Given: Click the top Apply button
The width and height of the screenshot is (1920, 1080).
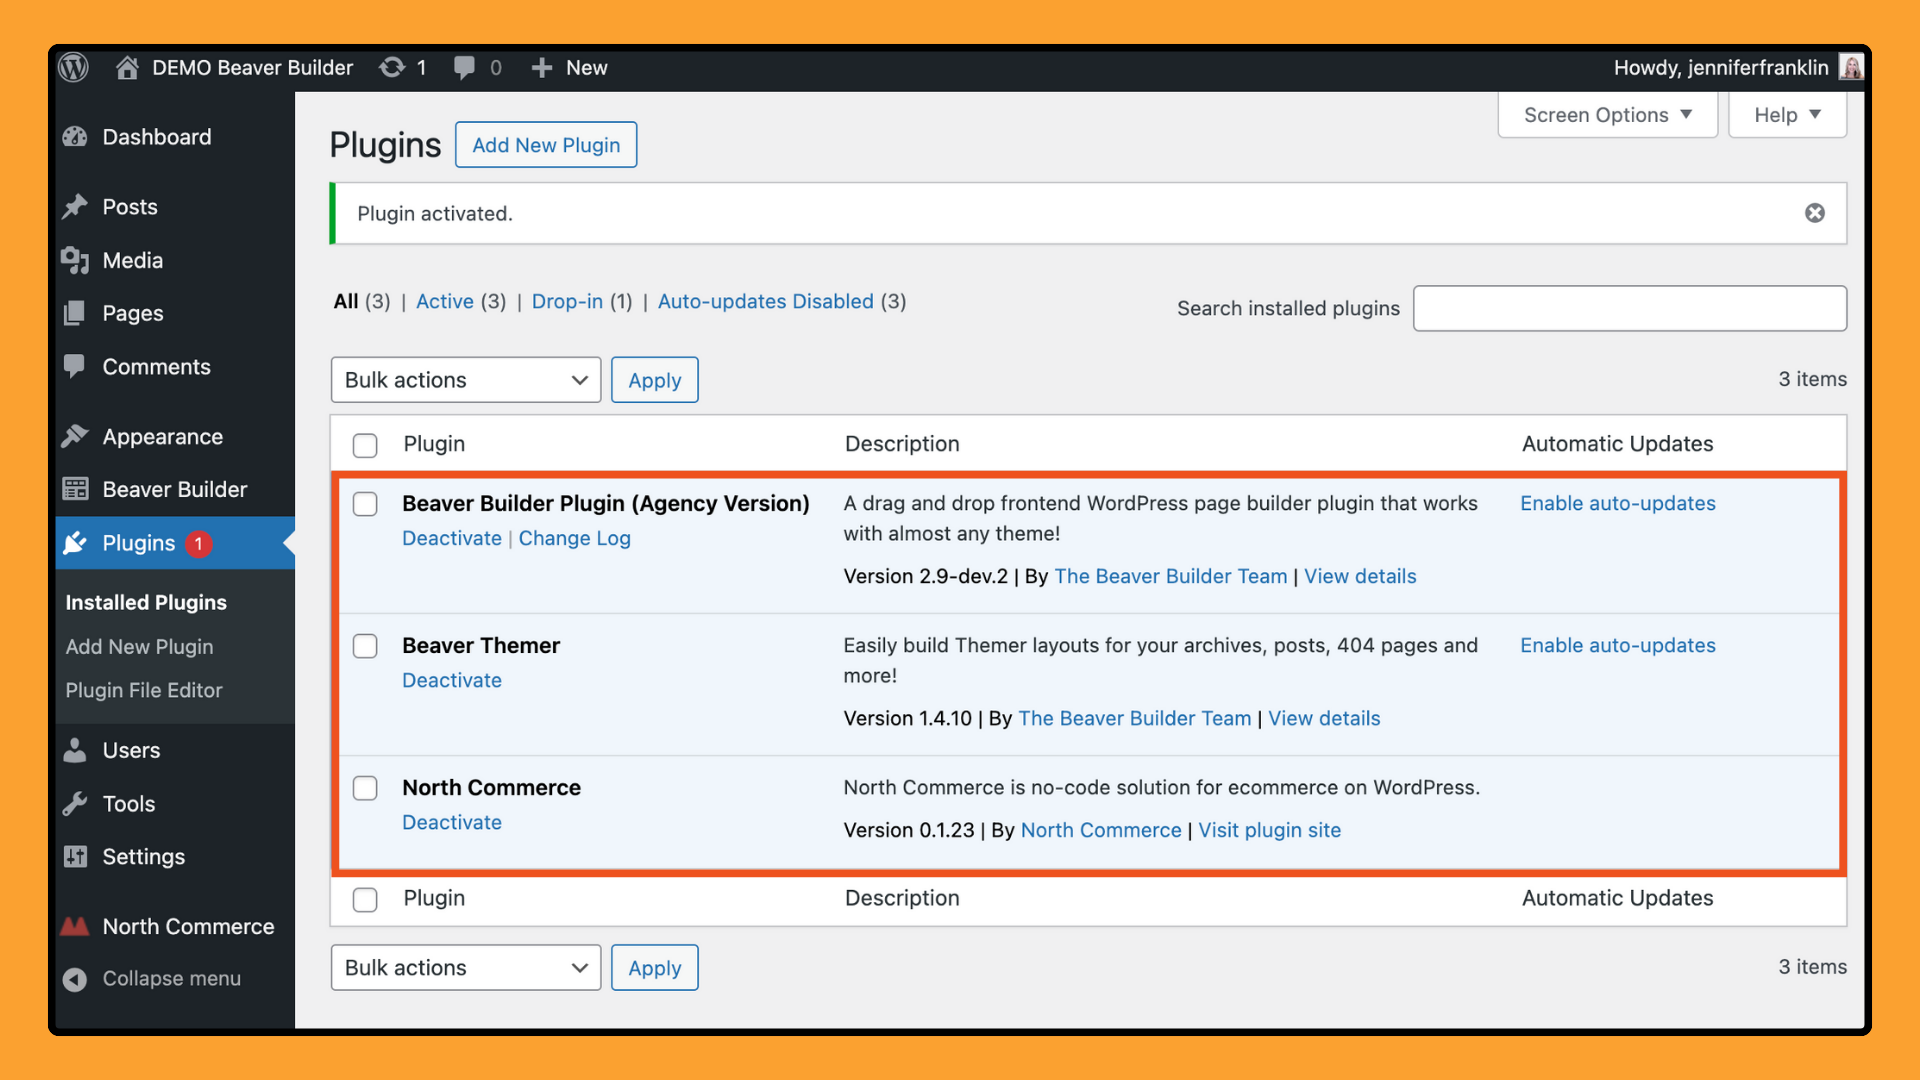Looking at the screenshot, I should 655,380.
